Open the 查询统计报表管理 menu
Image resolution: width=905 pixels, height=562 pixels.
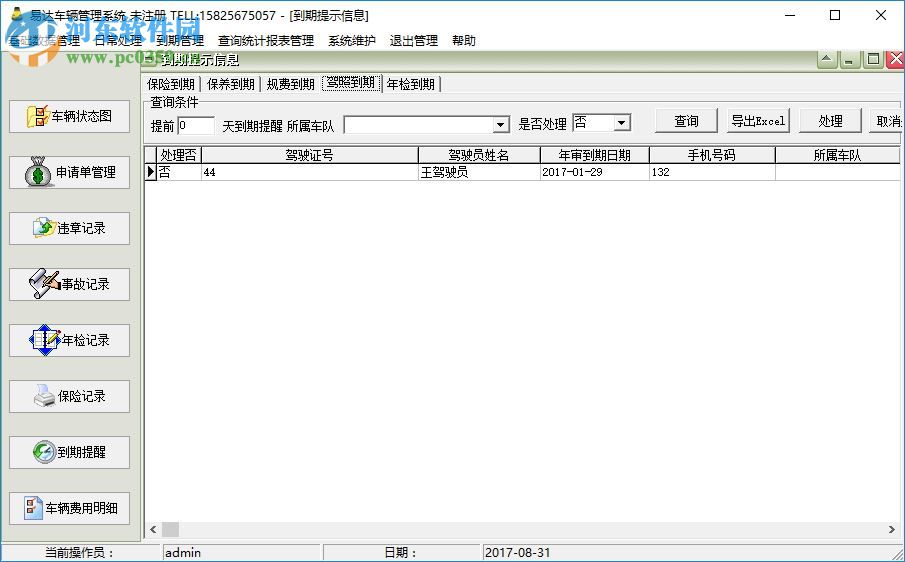(x=266, y=40)
